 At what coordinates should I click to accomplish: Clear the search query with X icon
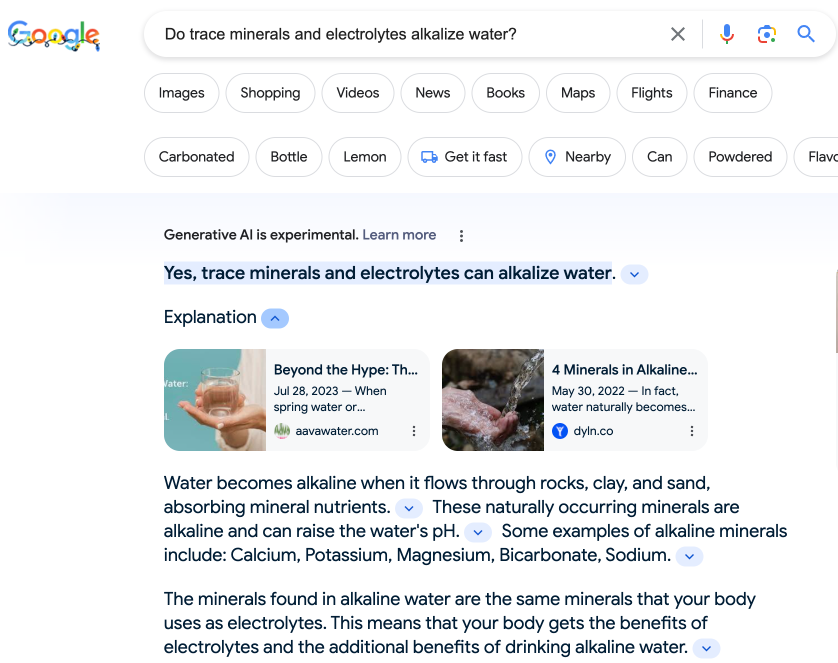pos(678,34)
